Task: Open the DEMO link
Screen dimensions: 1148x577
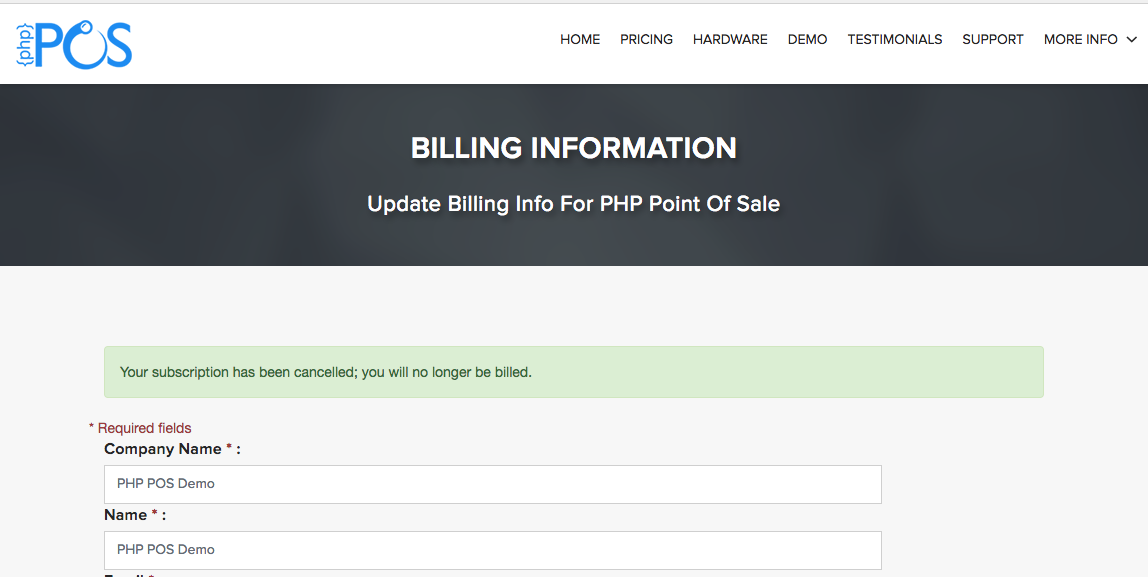Action: (807, 40)
